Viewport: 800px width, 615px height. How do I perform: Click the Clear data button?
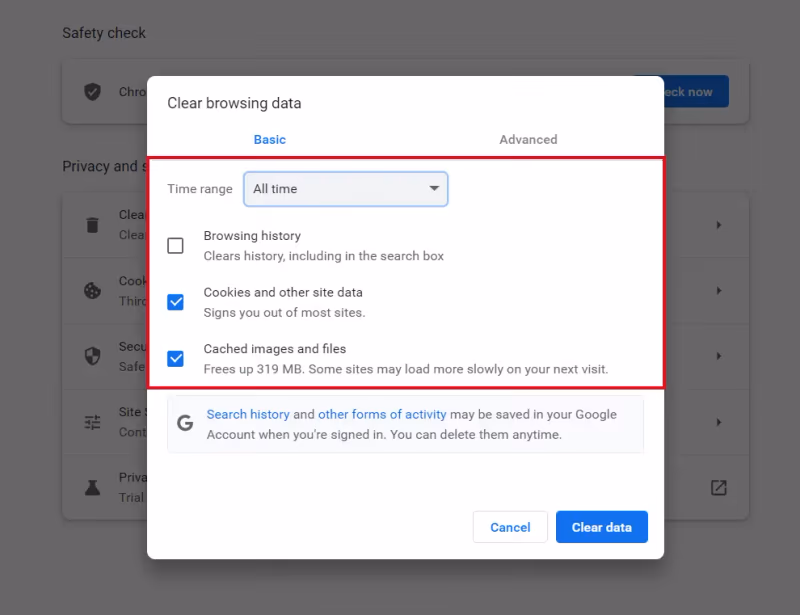pyautogui.click(x=601, y=527)
